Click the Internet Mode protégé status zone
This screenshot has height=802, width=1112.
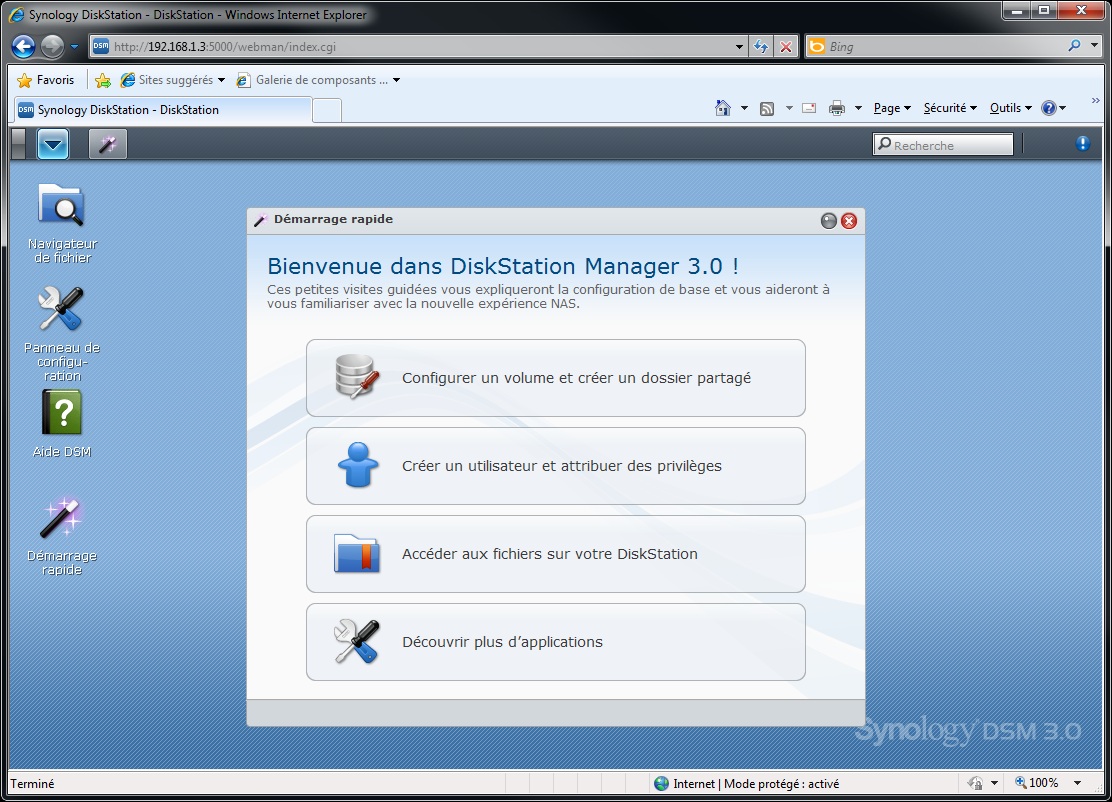click(x=746, y=784)
